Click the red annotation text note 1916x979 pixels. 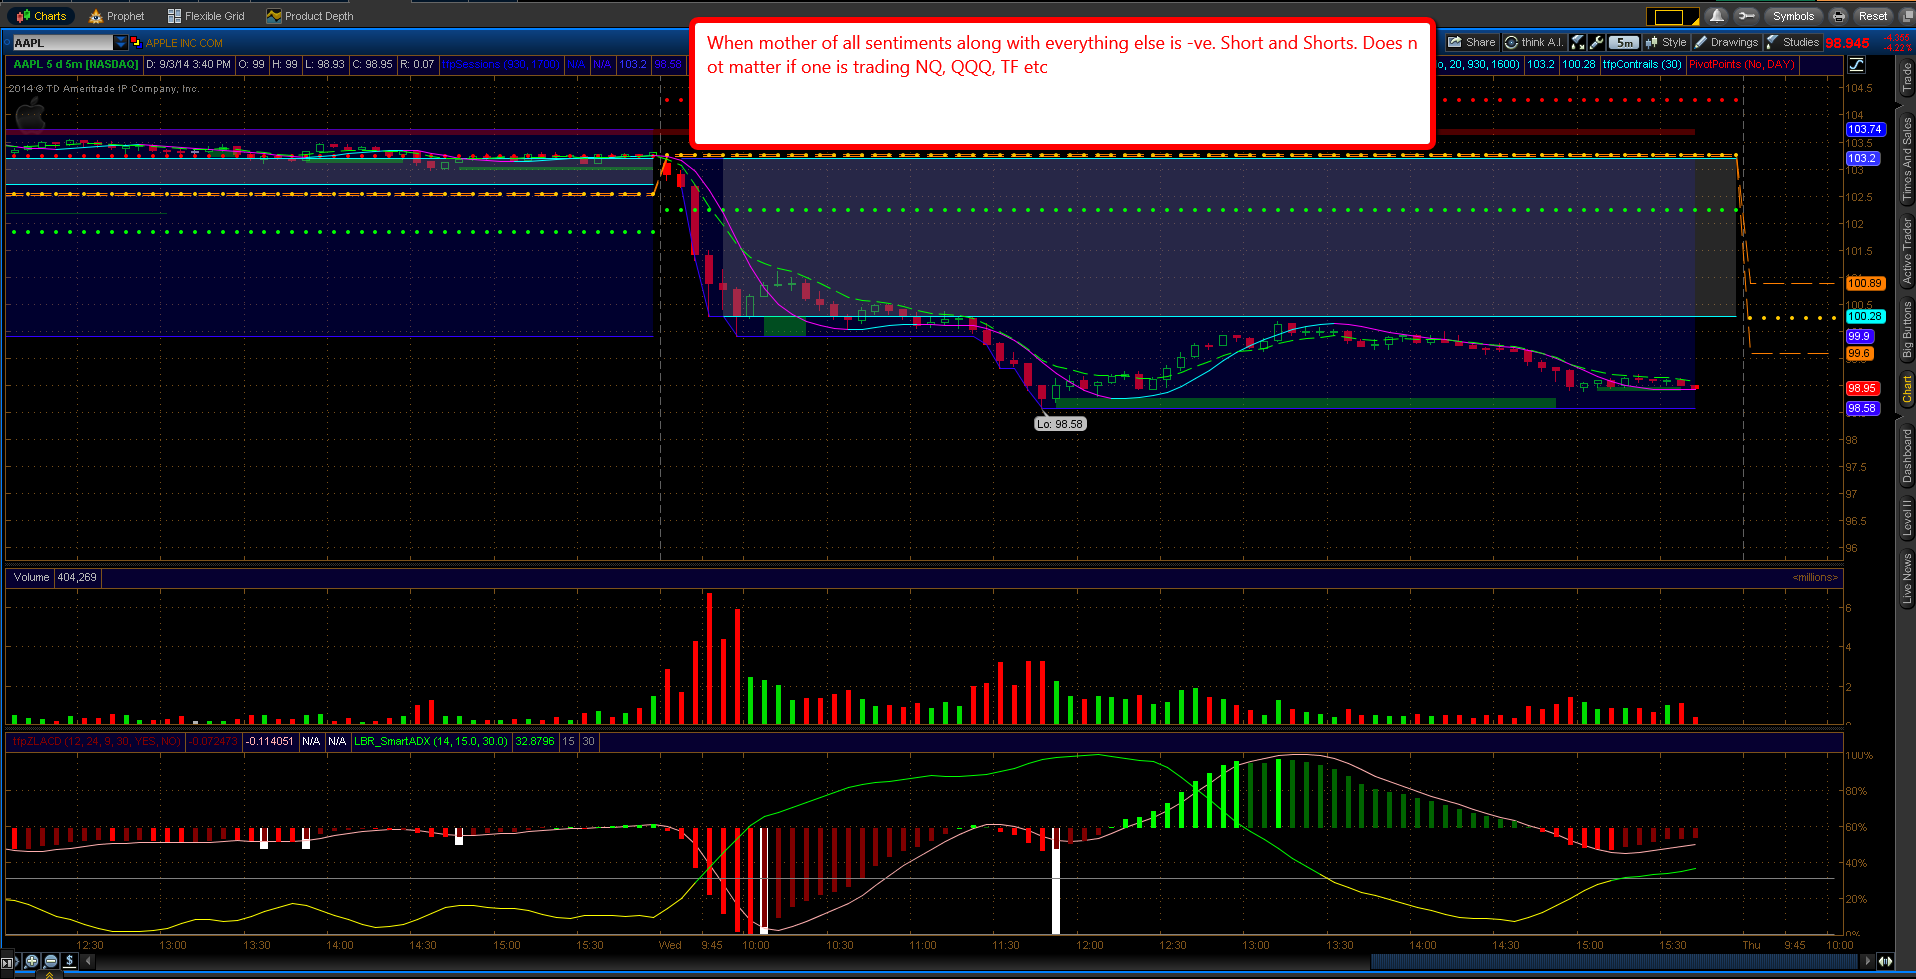(1062, 84)
